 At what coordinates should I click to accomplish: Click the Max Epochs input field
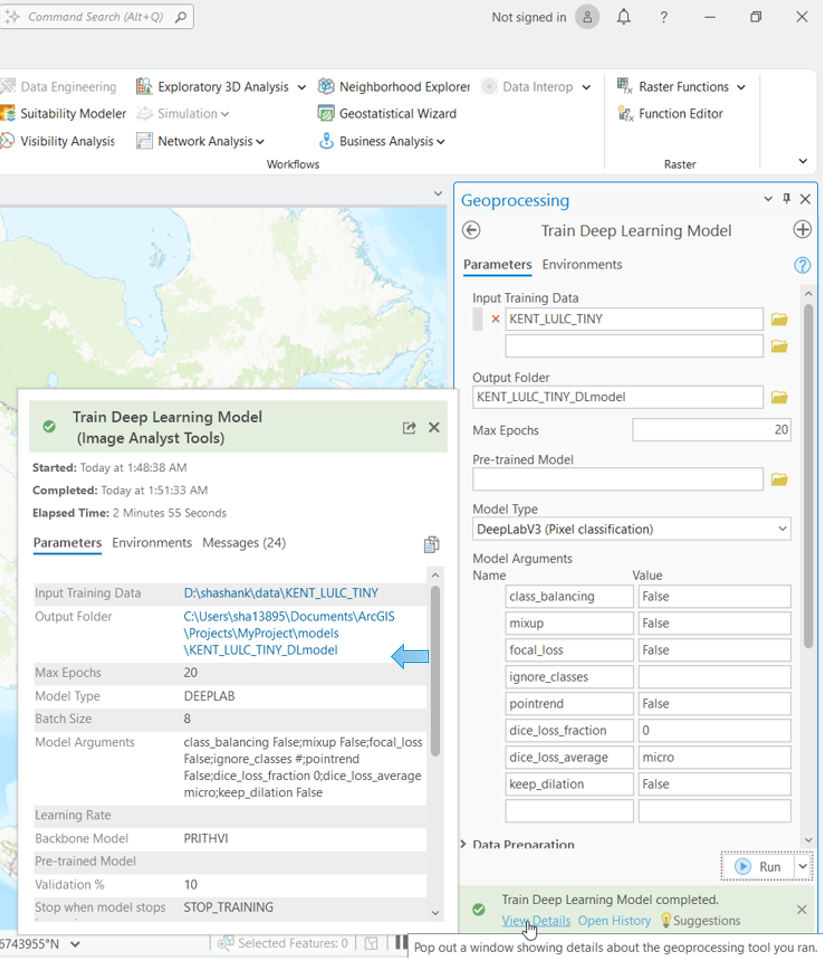click(x=711, y=430)
